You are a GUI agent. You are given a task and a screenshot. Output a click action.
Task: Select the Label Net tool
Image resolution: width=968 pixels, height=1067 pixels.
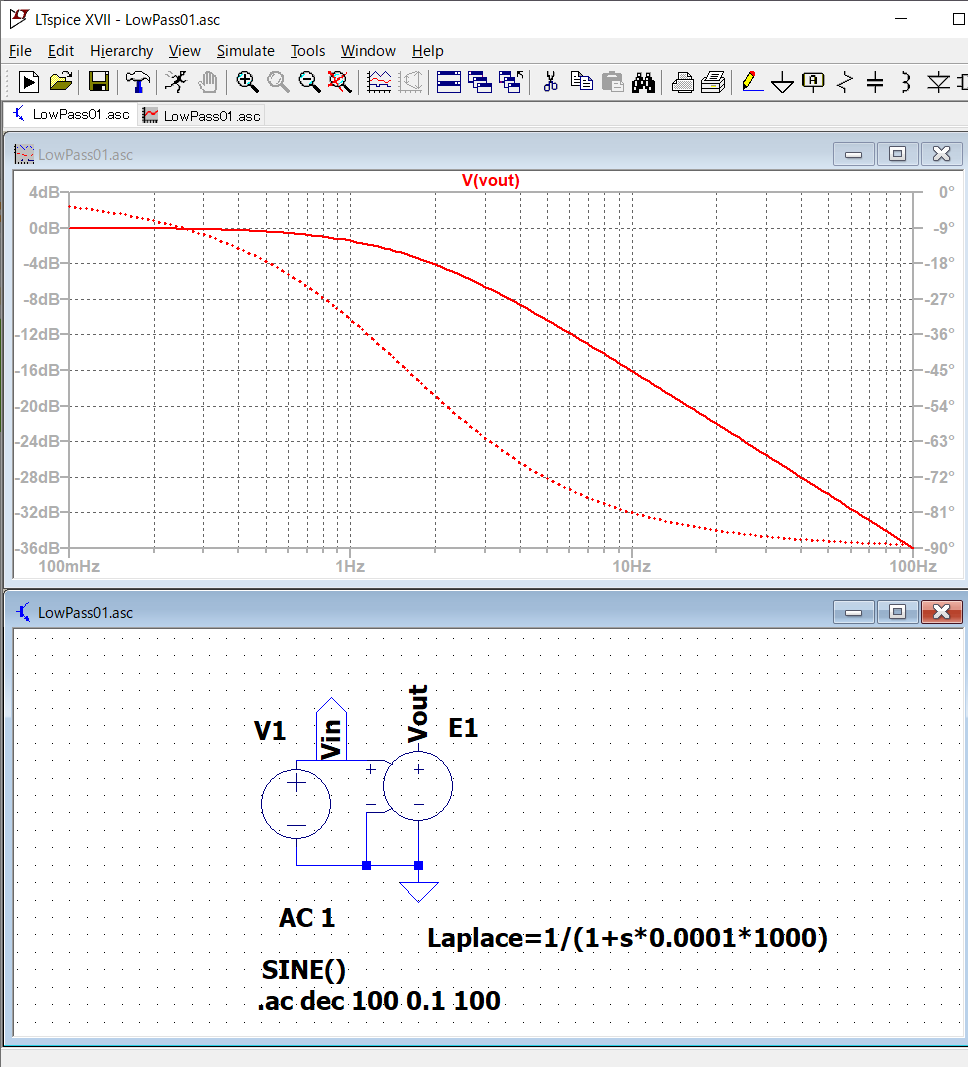tap(814, 82)
